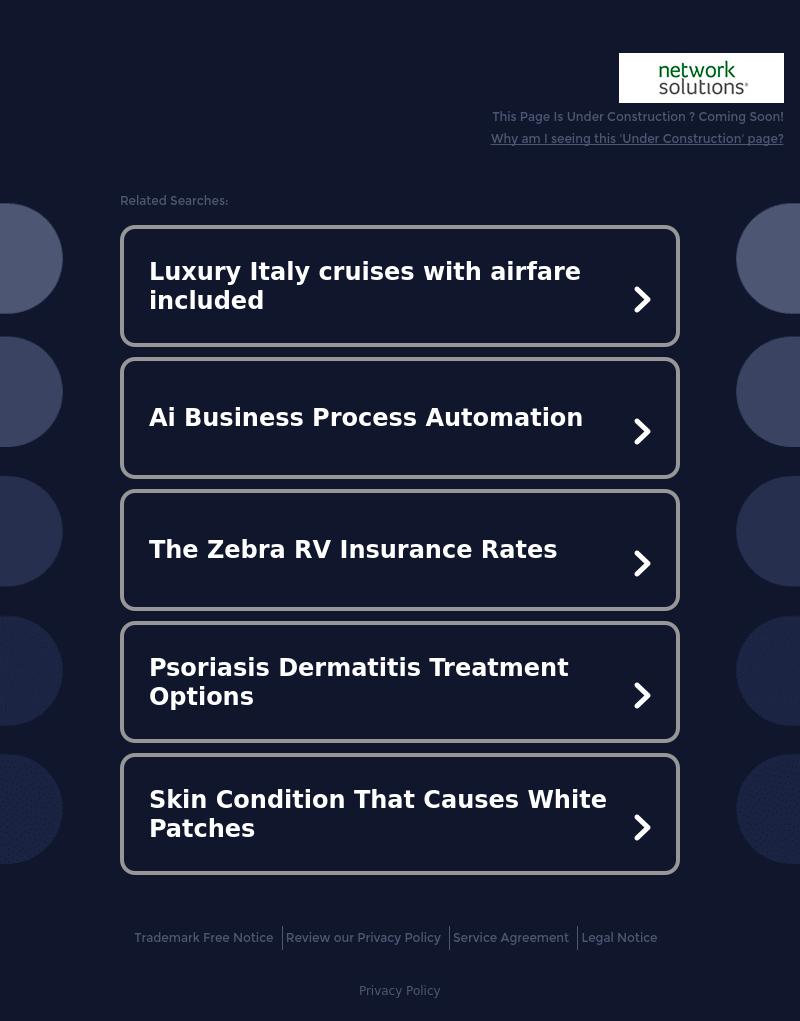This screenshot has width=800, height=1021.
Task: Click the chevron next to Ai Business Process Automation
Action: tap(642, 431)
